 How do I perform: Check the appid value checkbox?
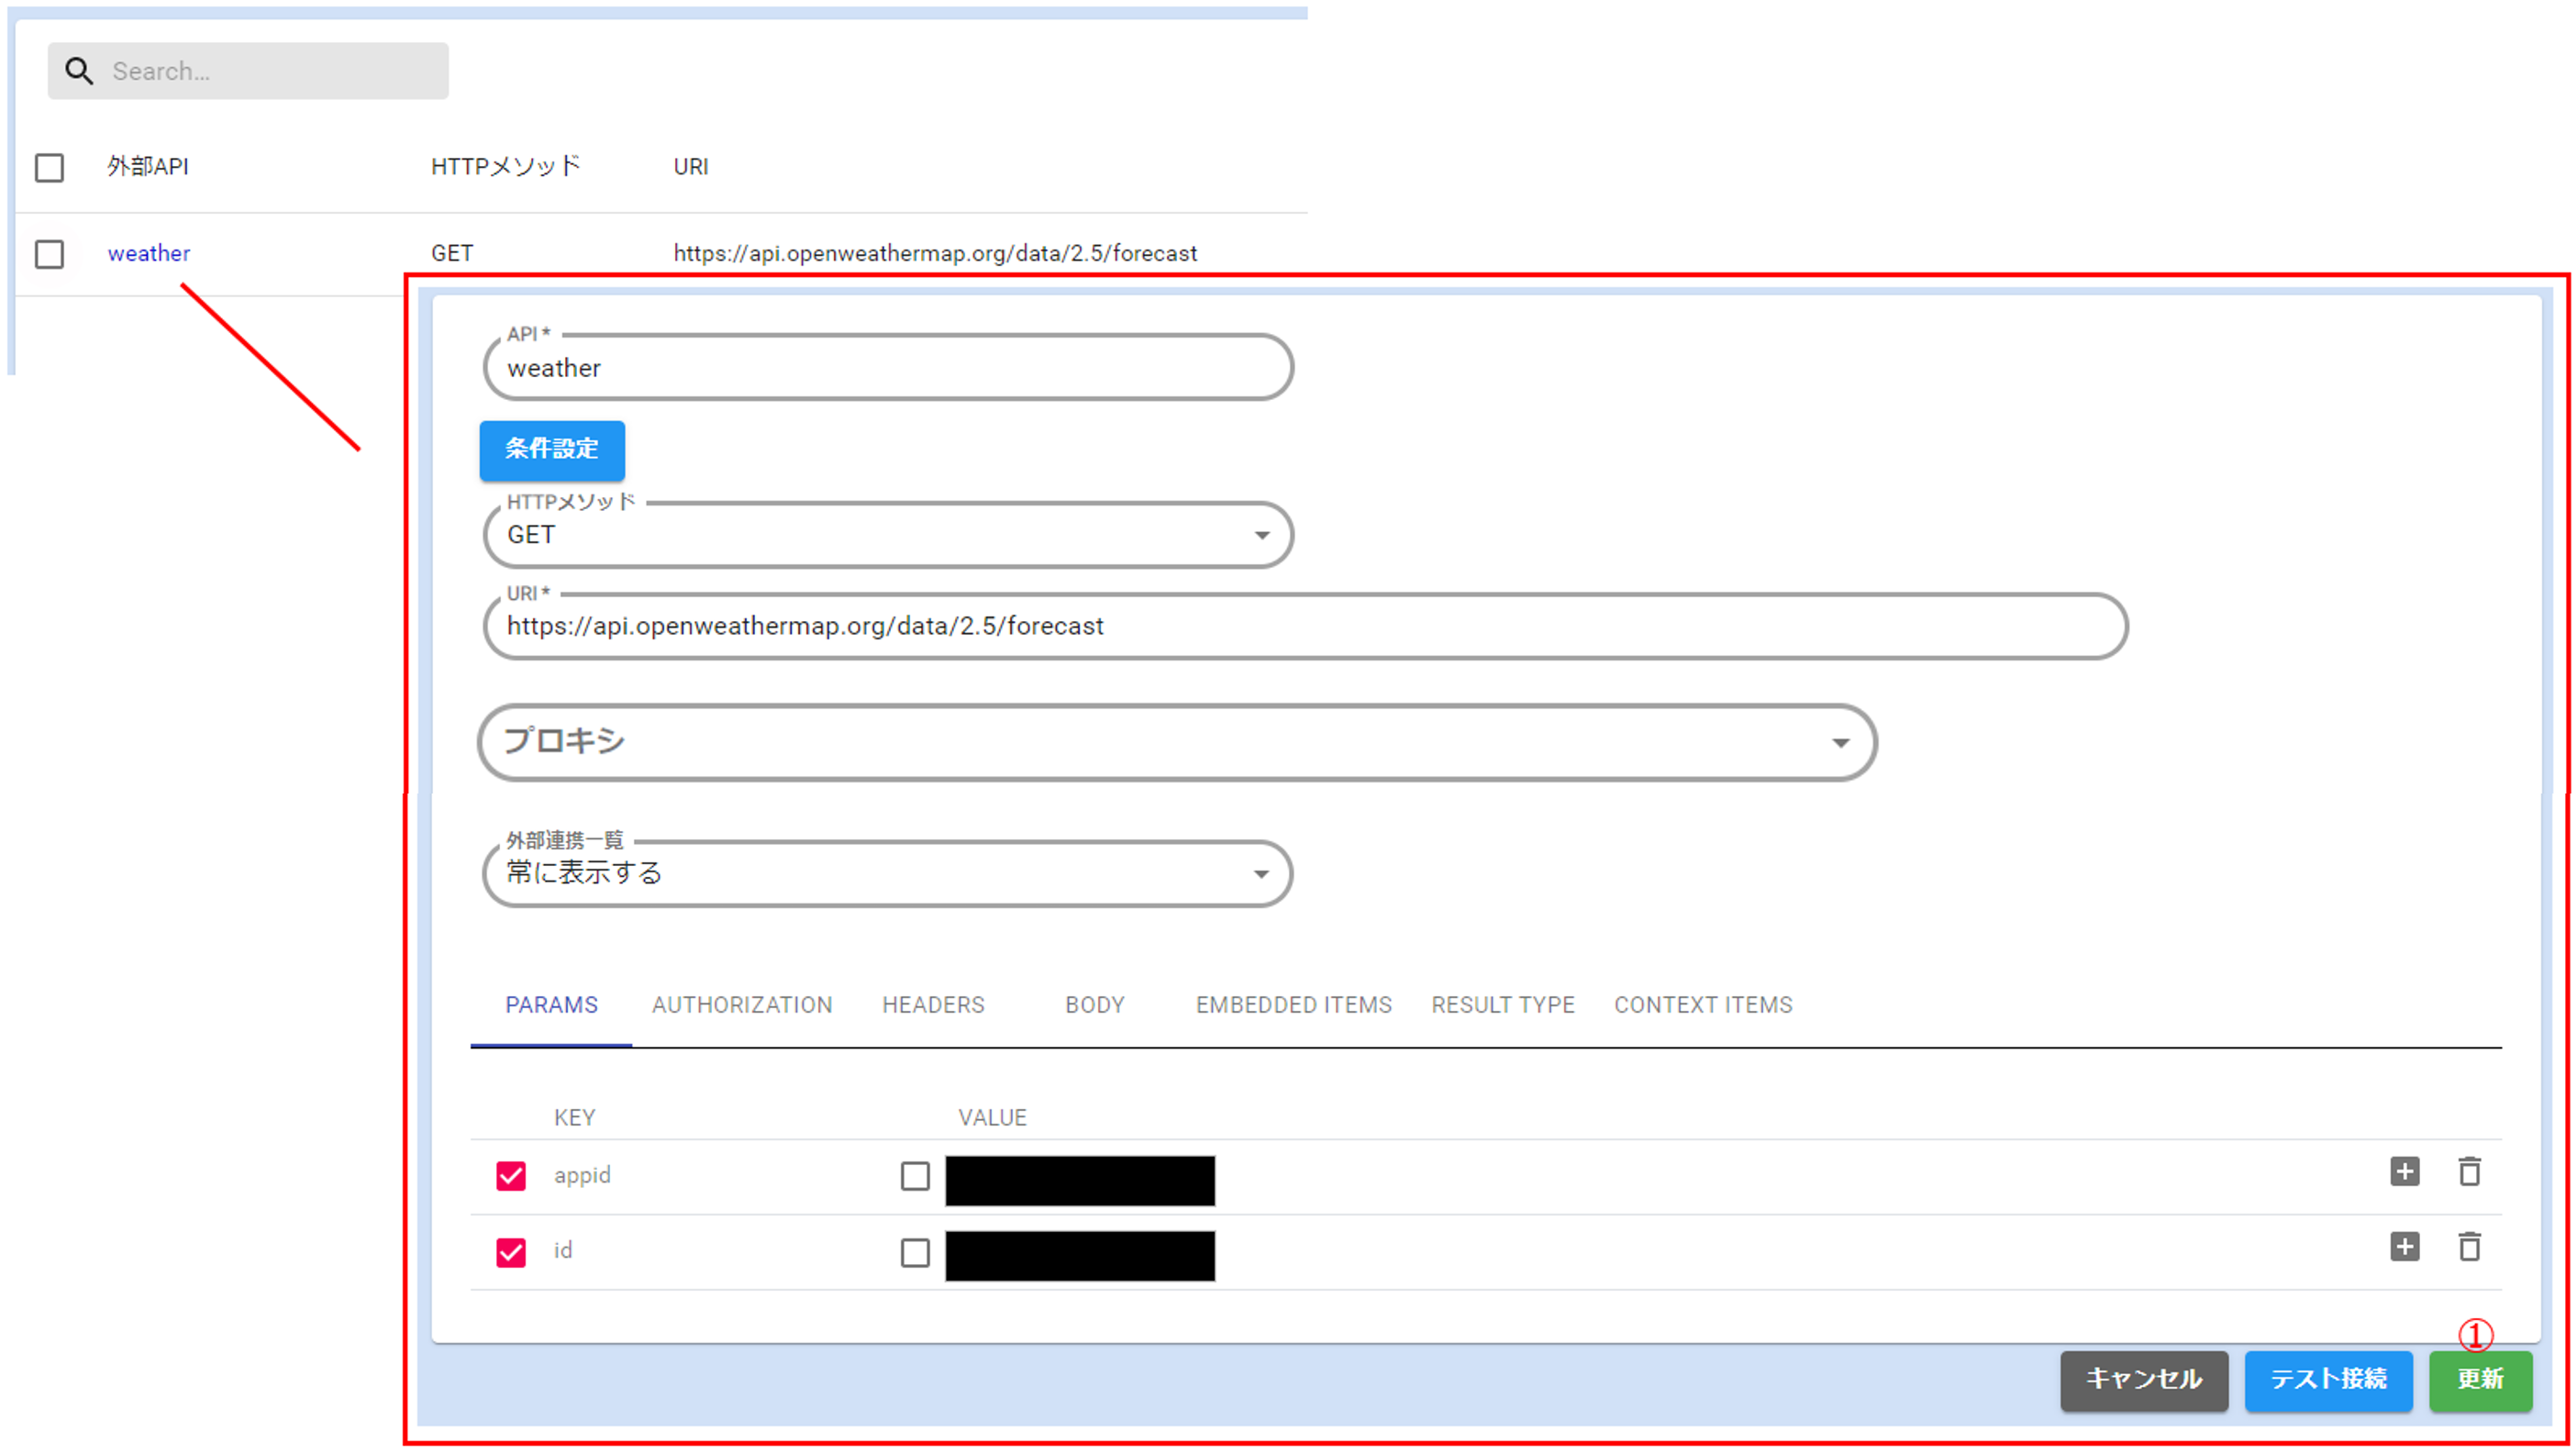click(914, 1176)
